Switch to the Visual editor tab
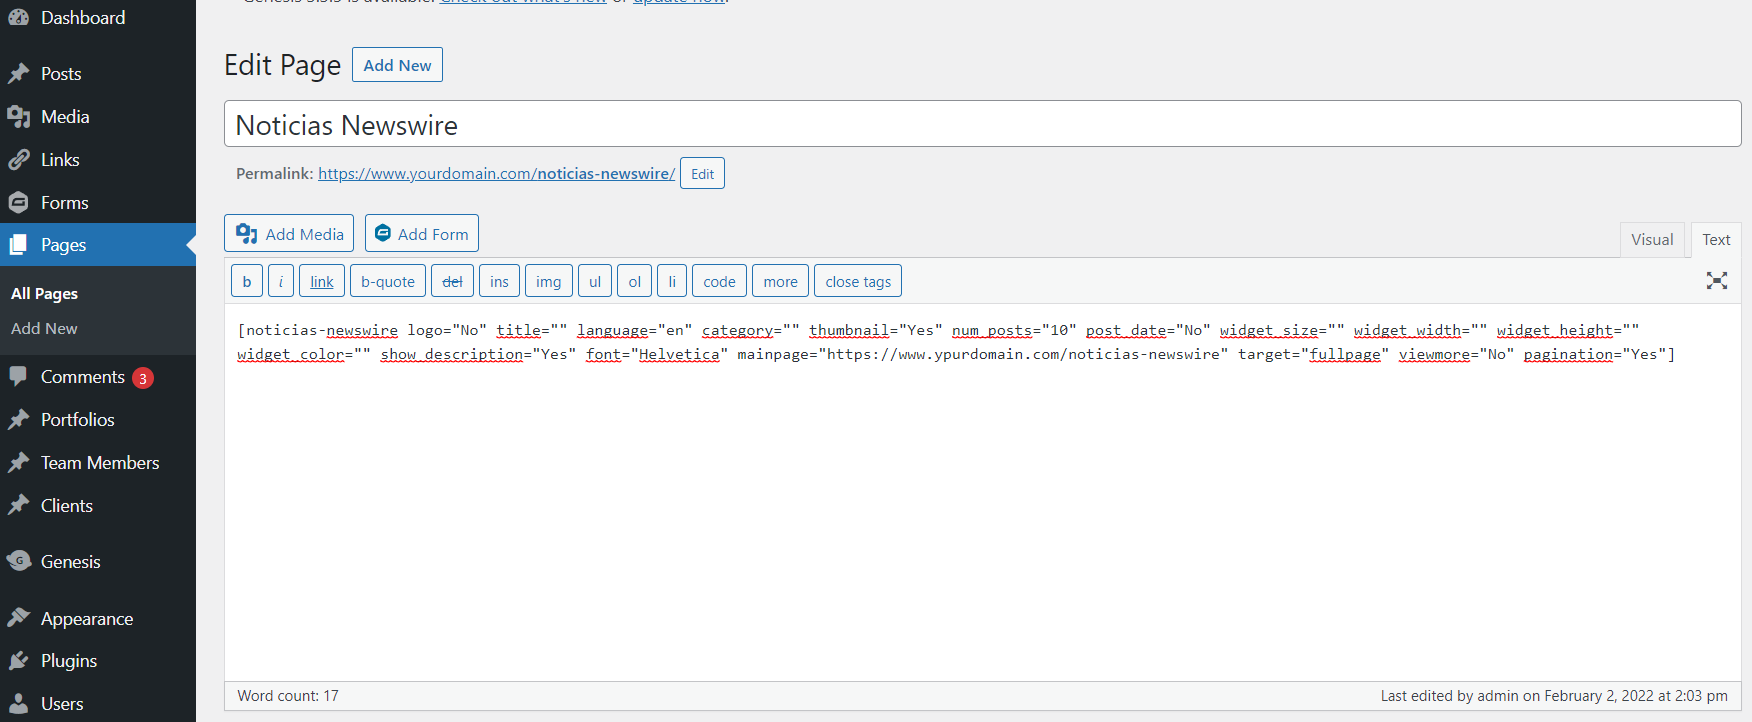The image size is (1752, 722). pyautogui.click(x=1652, y=240)
